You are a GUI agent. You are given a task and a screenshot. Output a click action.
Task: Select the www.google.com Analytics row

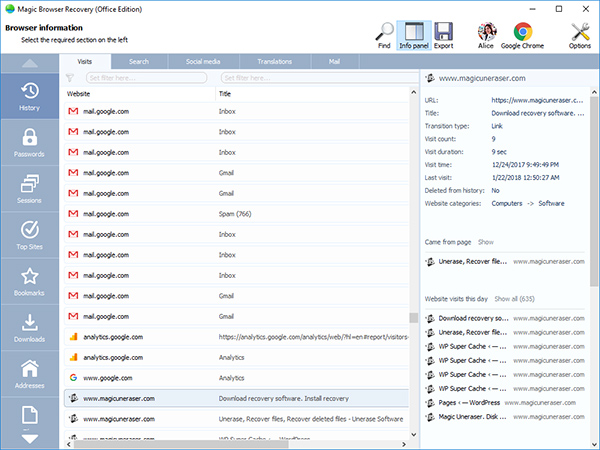click(x=236, y=378)
